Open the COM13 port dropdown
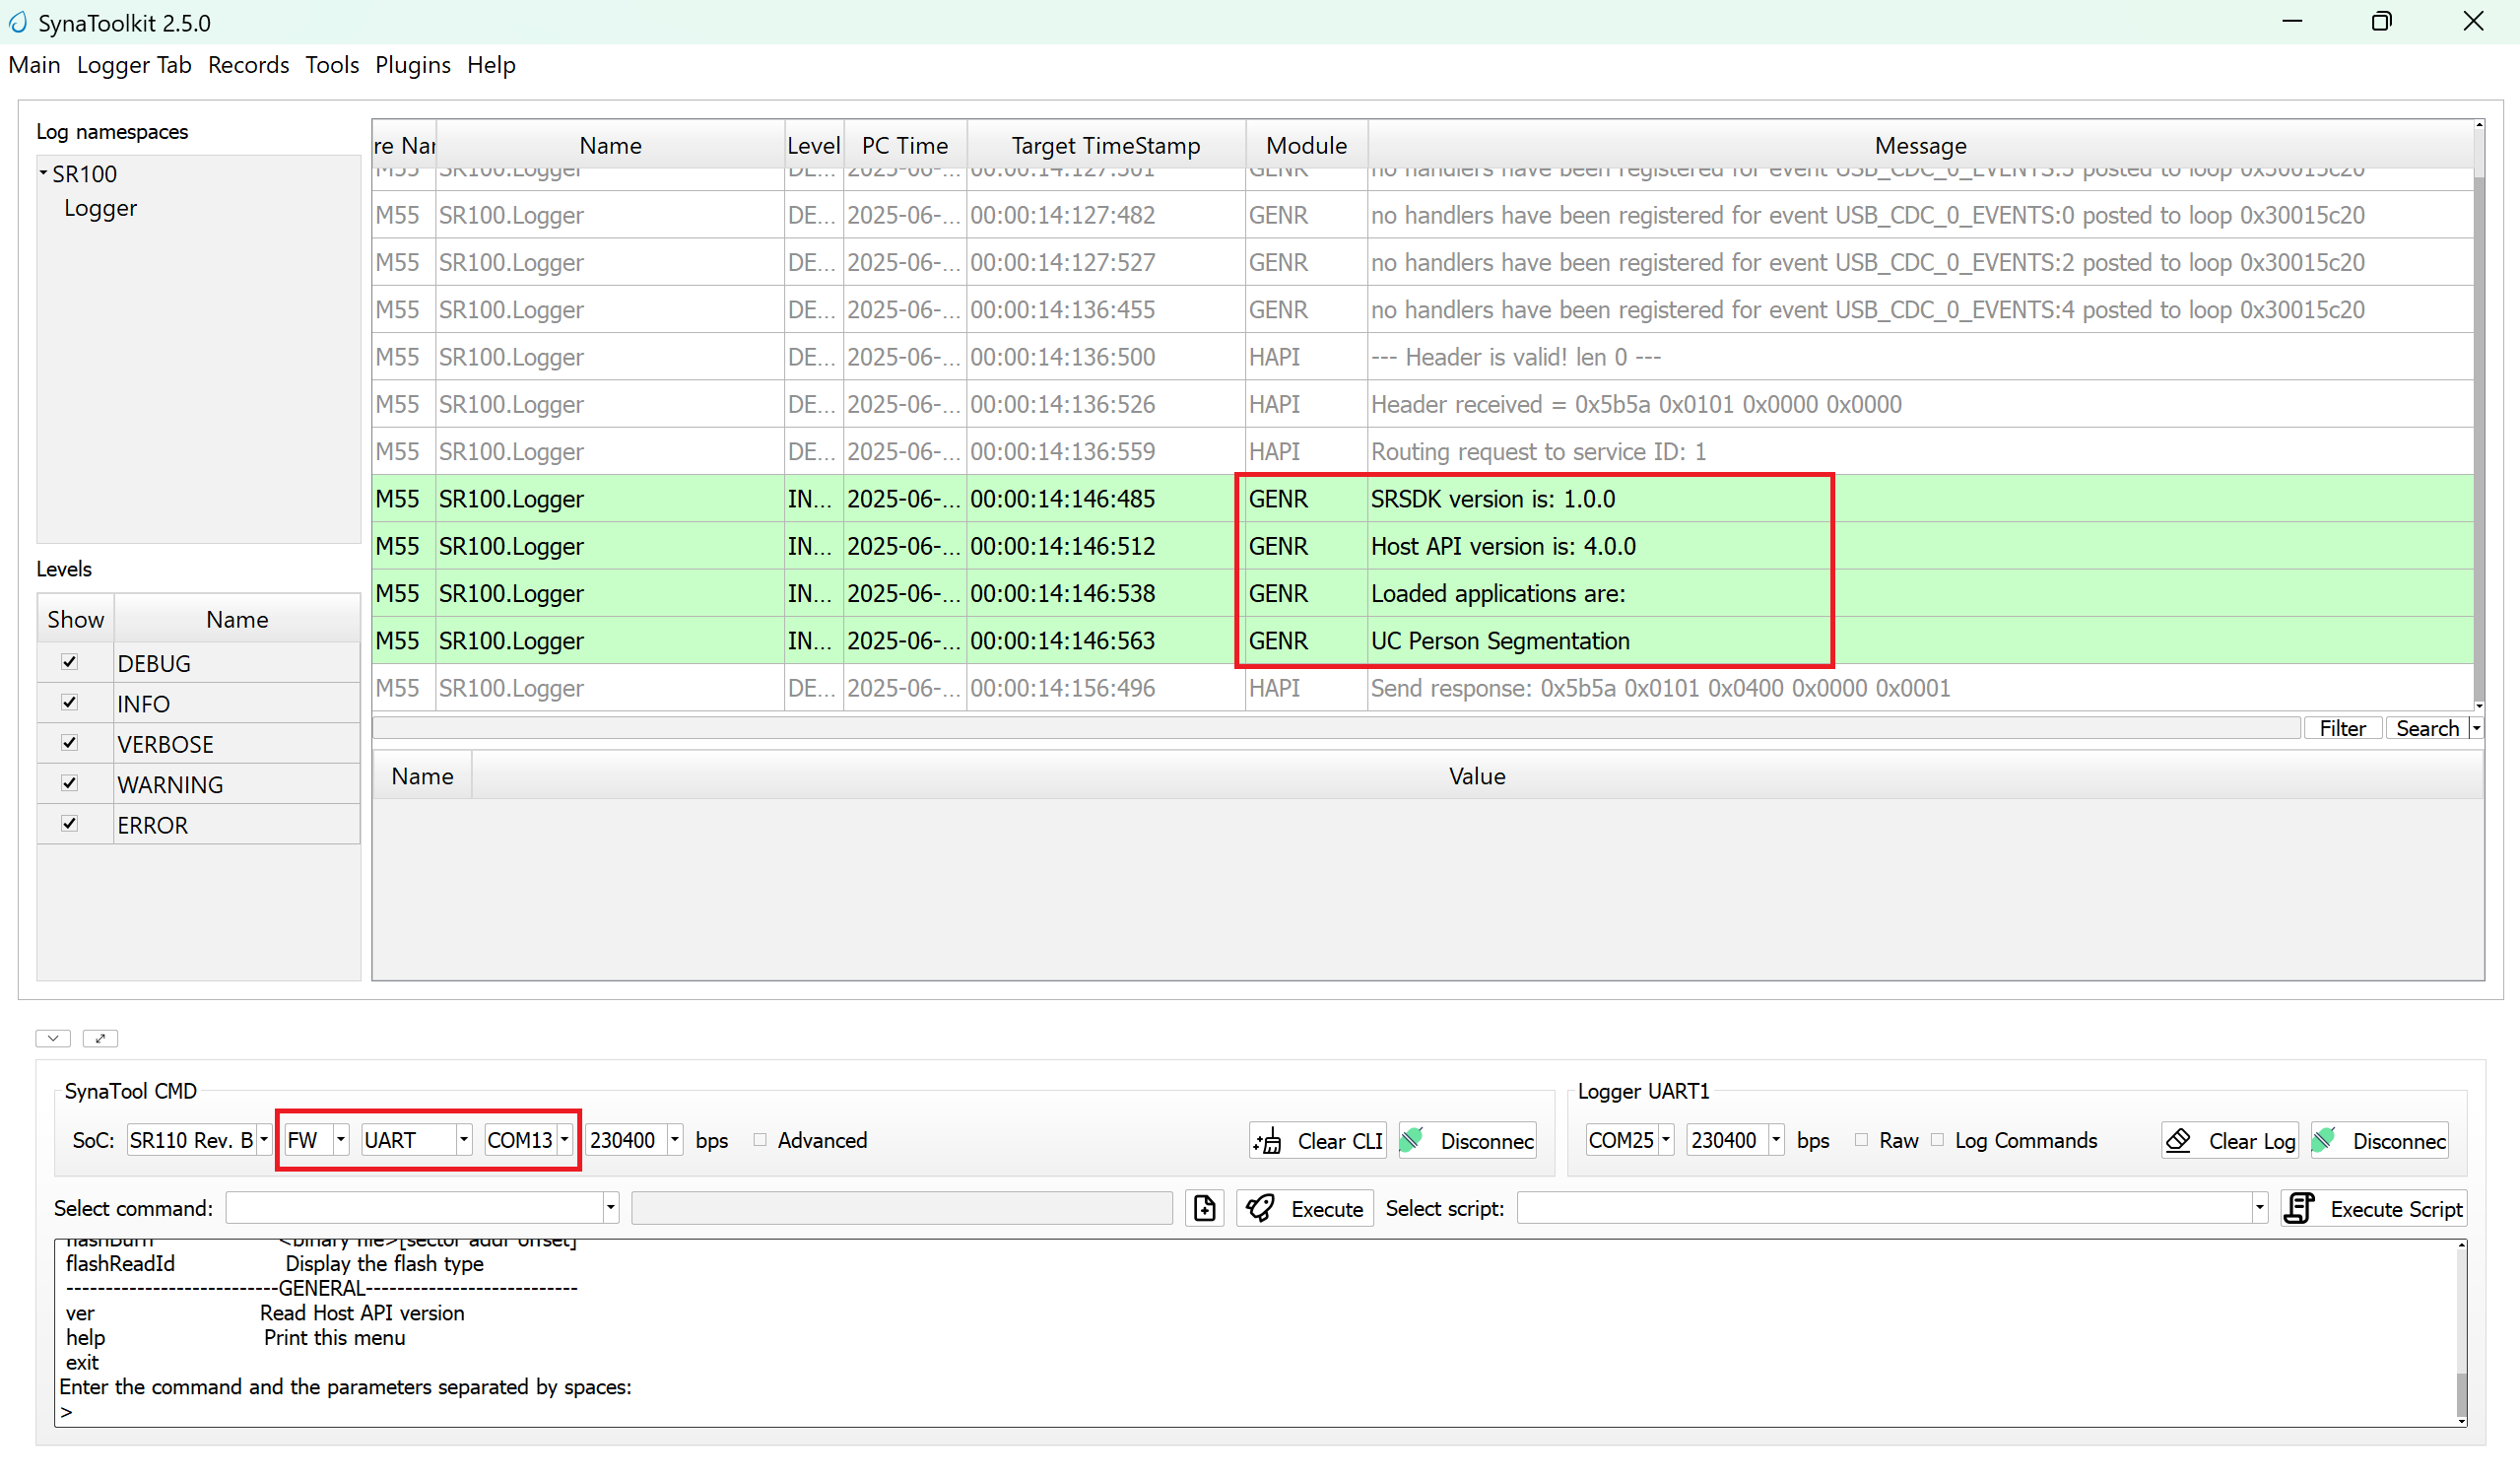This screenshot has width=2520, height=1479. pos(565,1140)
